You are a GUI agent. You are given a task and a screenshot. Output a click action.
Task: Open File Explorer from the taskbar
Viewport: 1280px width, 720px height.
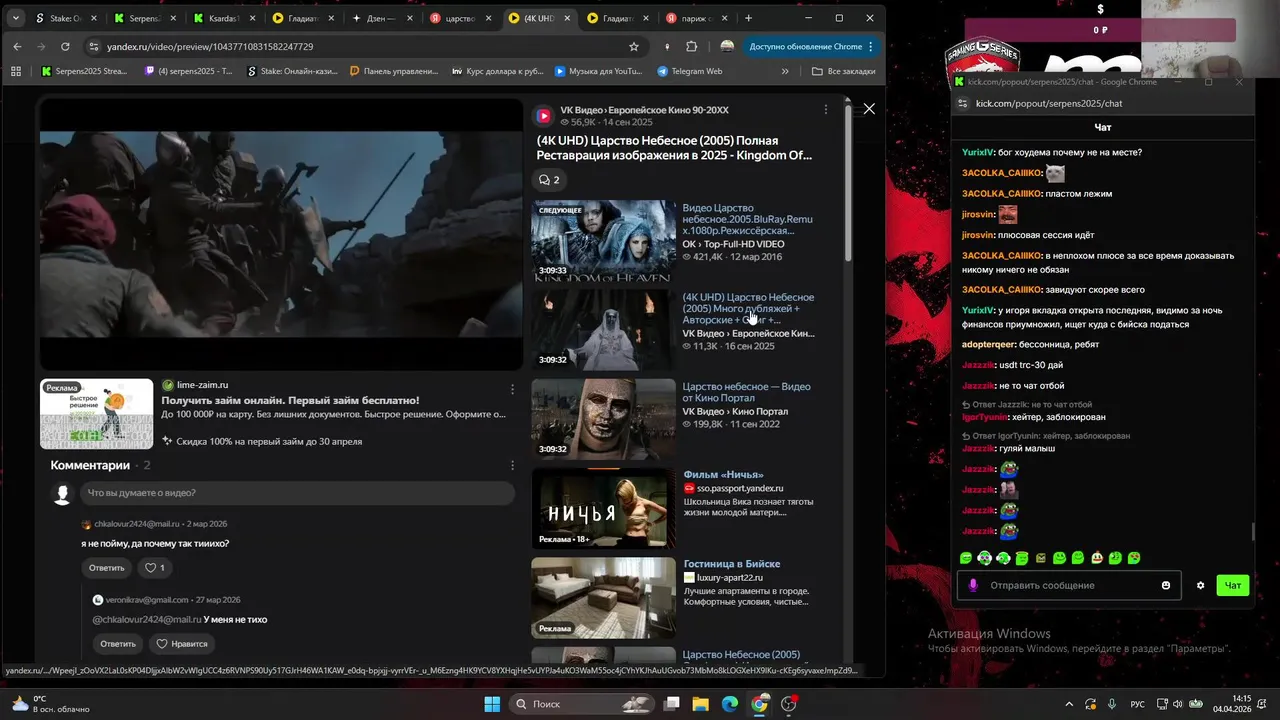point(701,704)
